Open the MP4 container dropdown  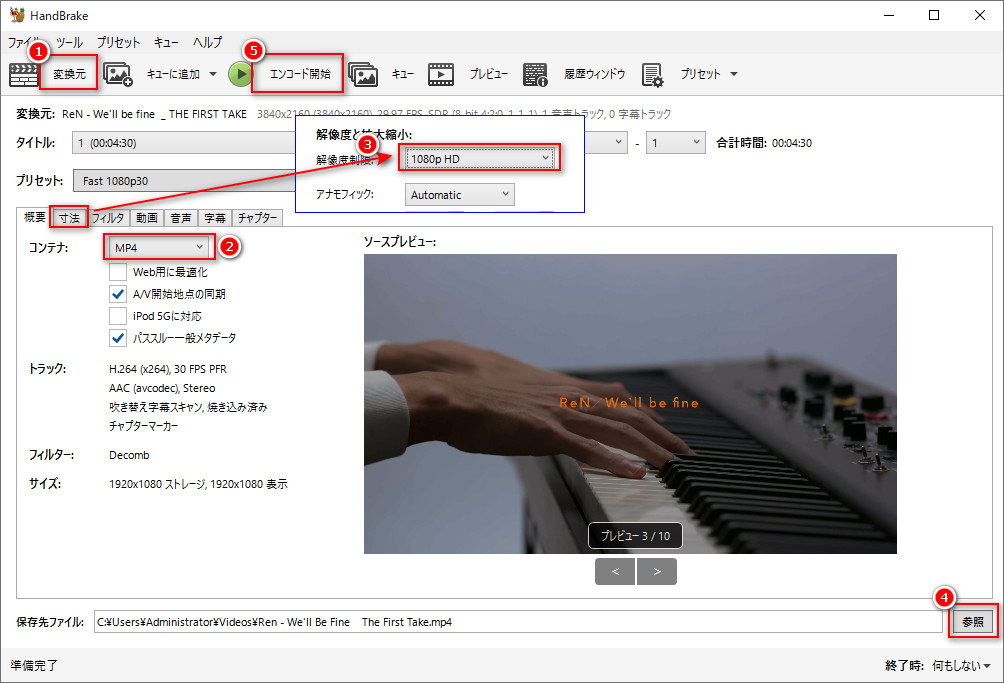pos(159,247)
